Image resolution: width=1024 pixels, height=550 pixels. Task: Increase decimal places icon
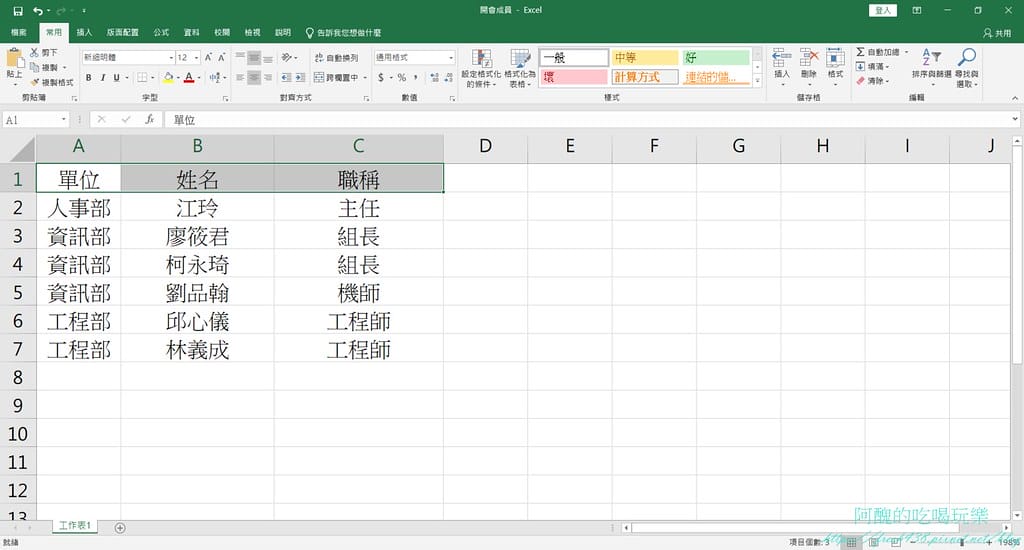pos(435,78)
